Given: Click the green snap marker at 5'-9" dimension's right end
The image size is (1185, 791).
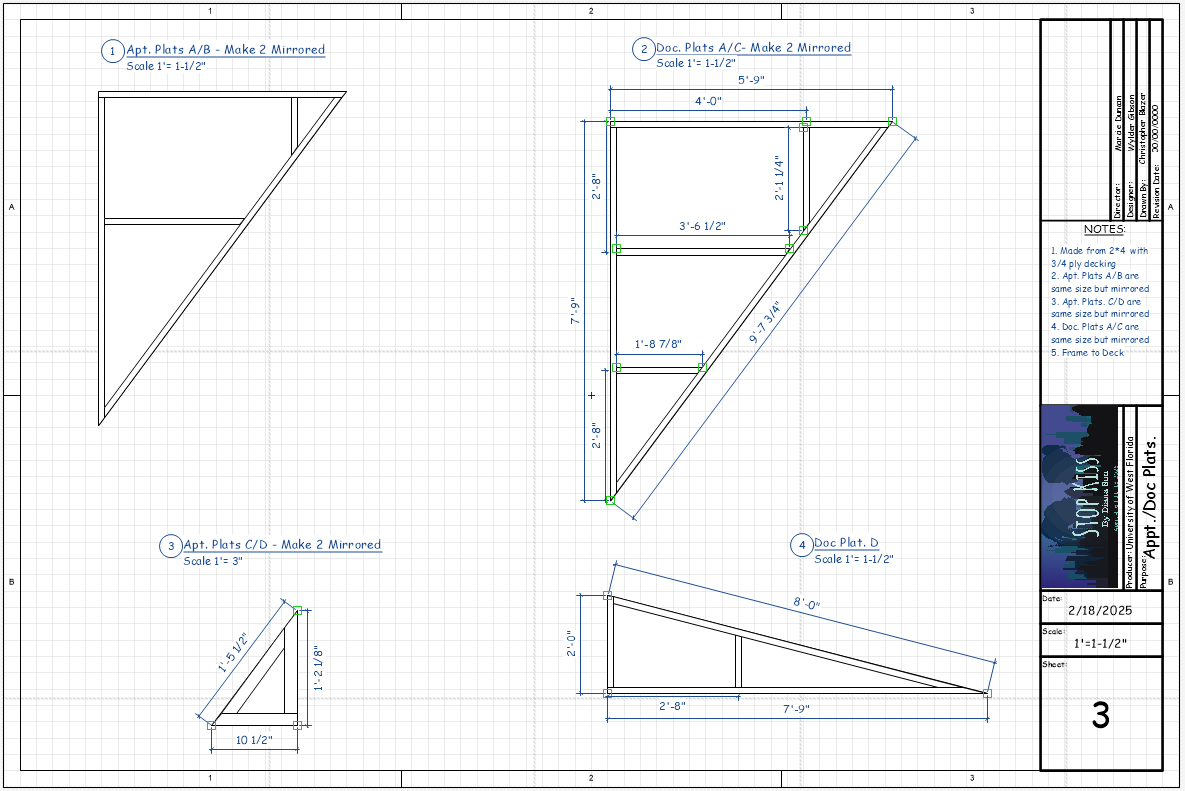Looking at the screenshot, I should coord(893,121).
